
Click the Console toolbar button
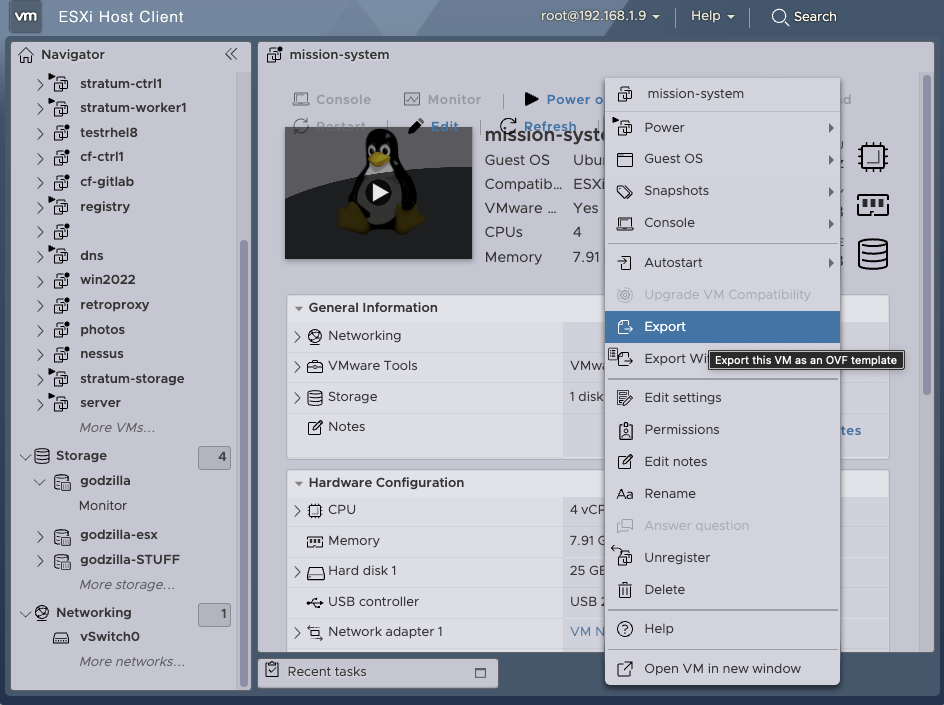click(x=331, y=99)
